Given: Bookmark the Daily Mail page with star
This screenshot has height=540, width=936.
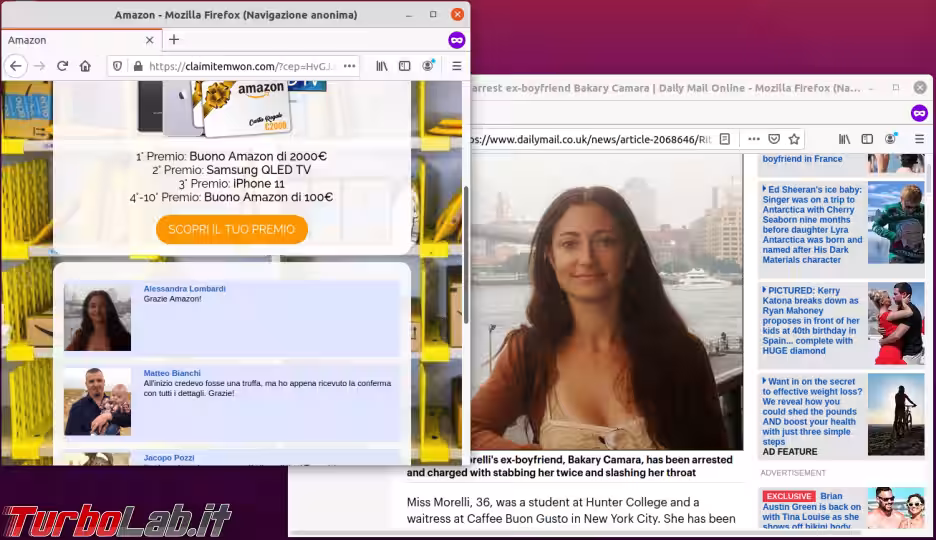Looking at the screenshot, I should click(x=794, y=139).
